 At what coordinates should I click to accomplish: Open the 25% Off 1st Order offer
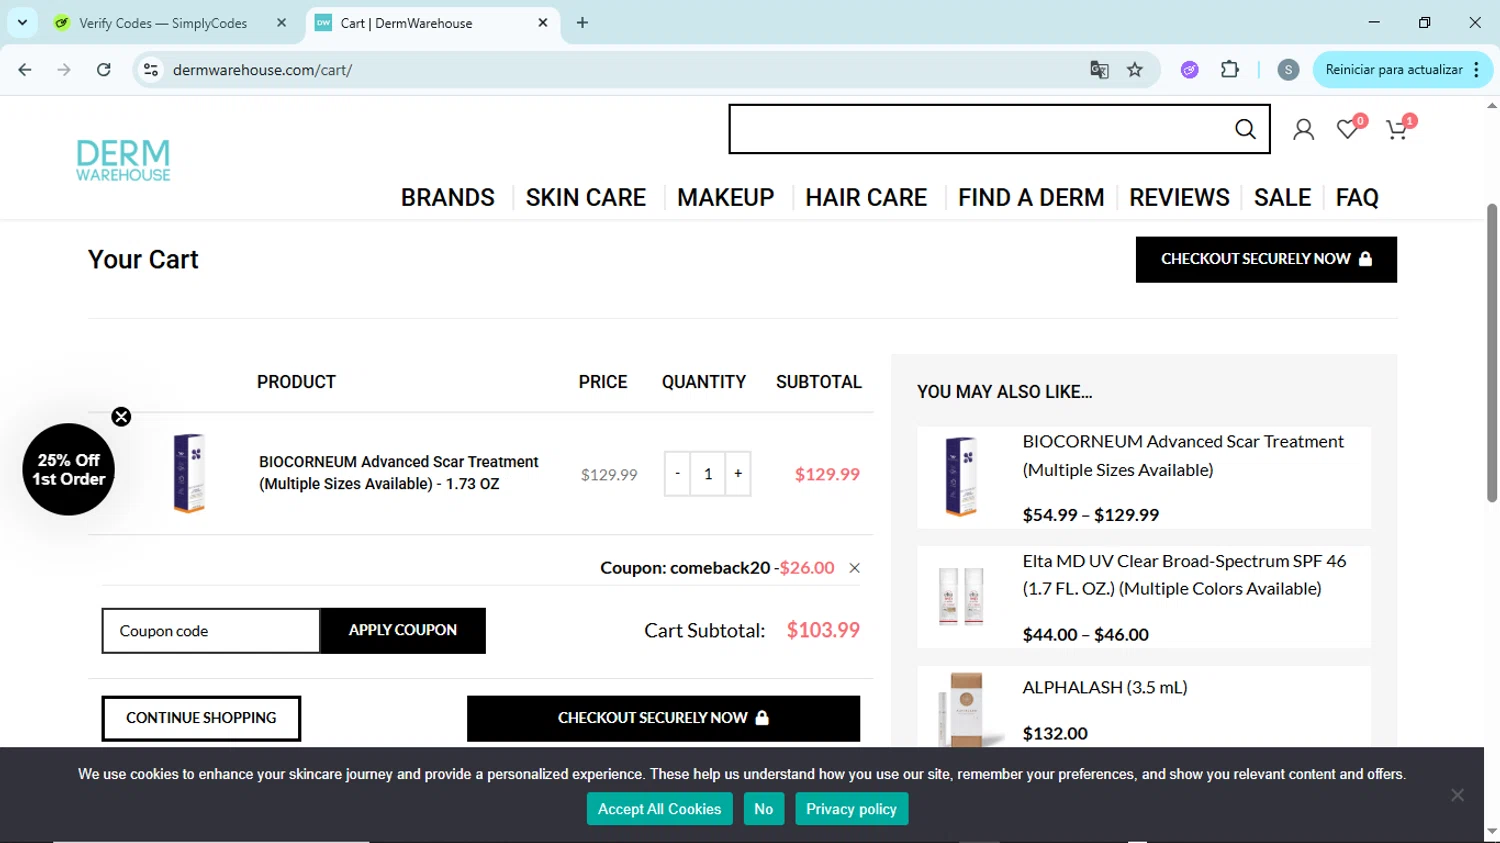68,470
